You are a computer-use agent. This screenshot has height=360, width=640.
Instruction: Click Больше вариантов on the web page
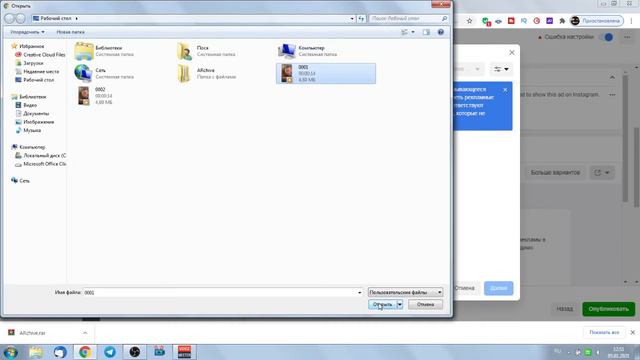555,173
